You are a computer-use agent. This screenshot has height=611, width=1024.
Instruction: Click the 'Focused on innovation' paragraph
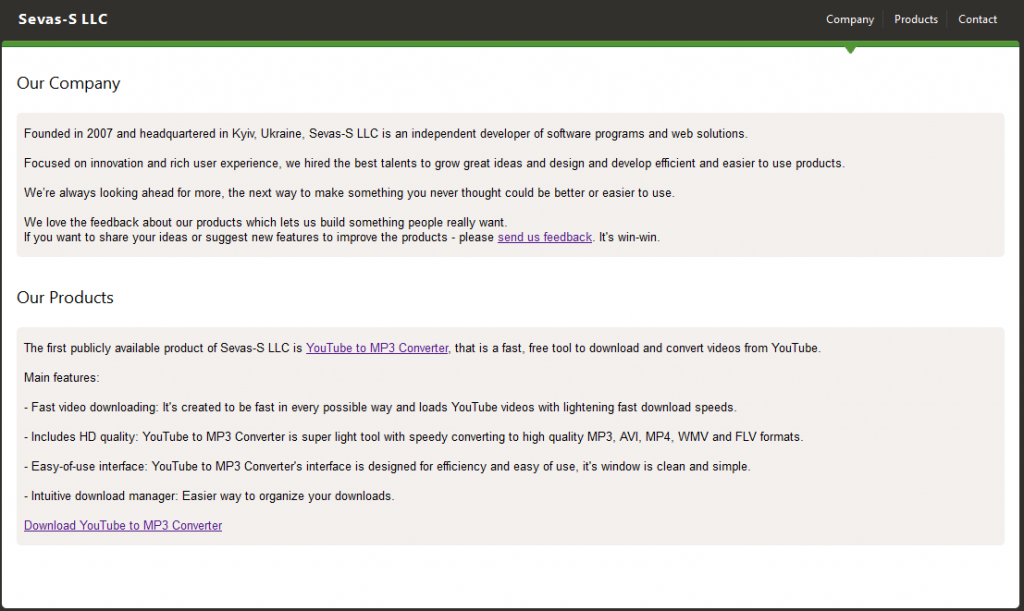pos(434,163)
